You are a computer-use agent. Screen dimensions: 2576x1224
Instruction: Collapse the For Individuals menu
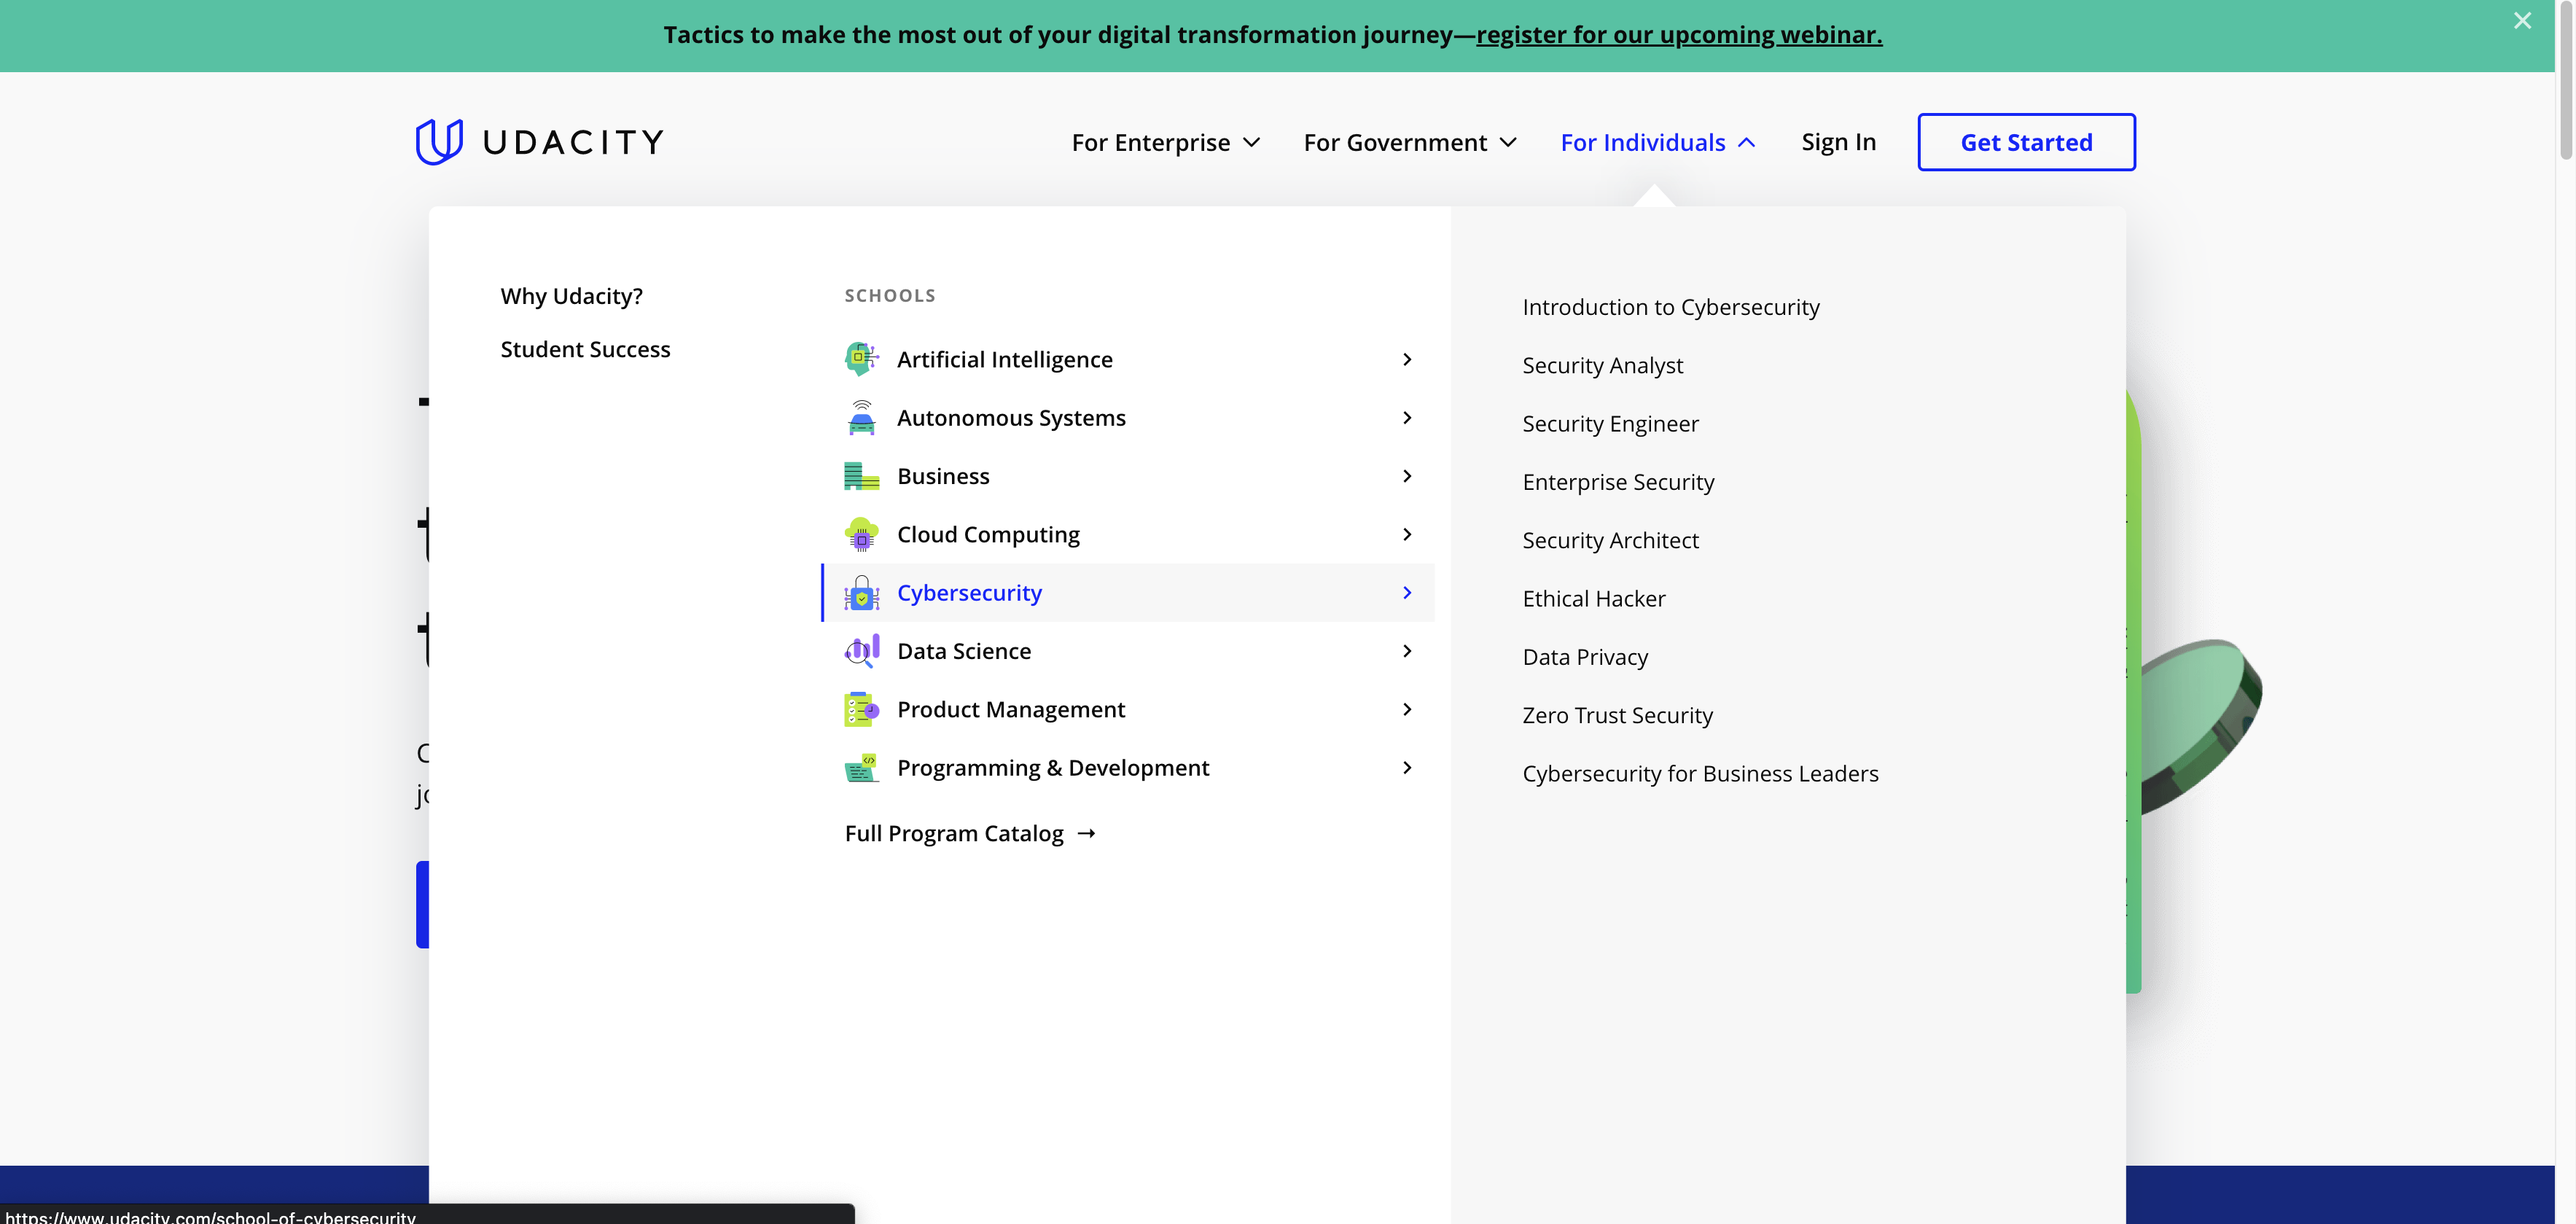pyautogui.click(x=1657, y=142)
